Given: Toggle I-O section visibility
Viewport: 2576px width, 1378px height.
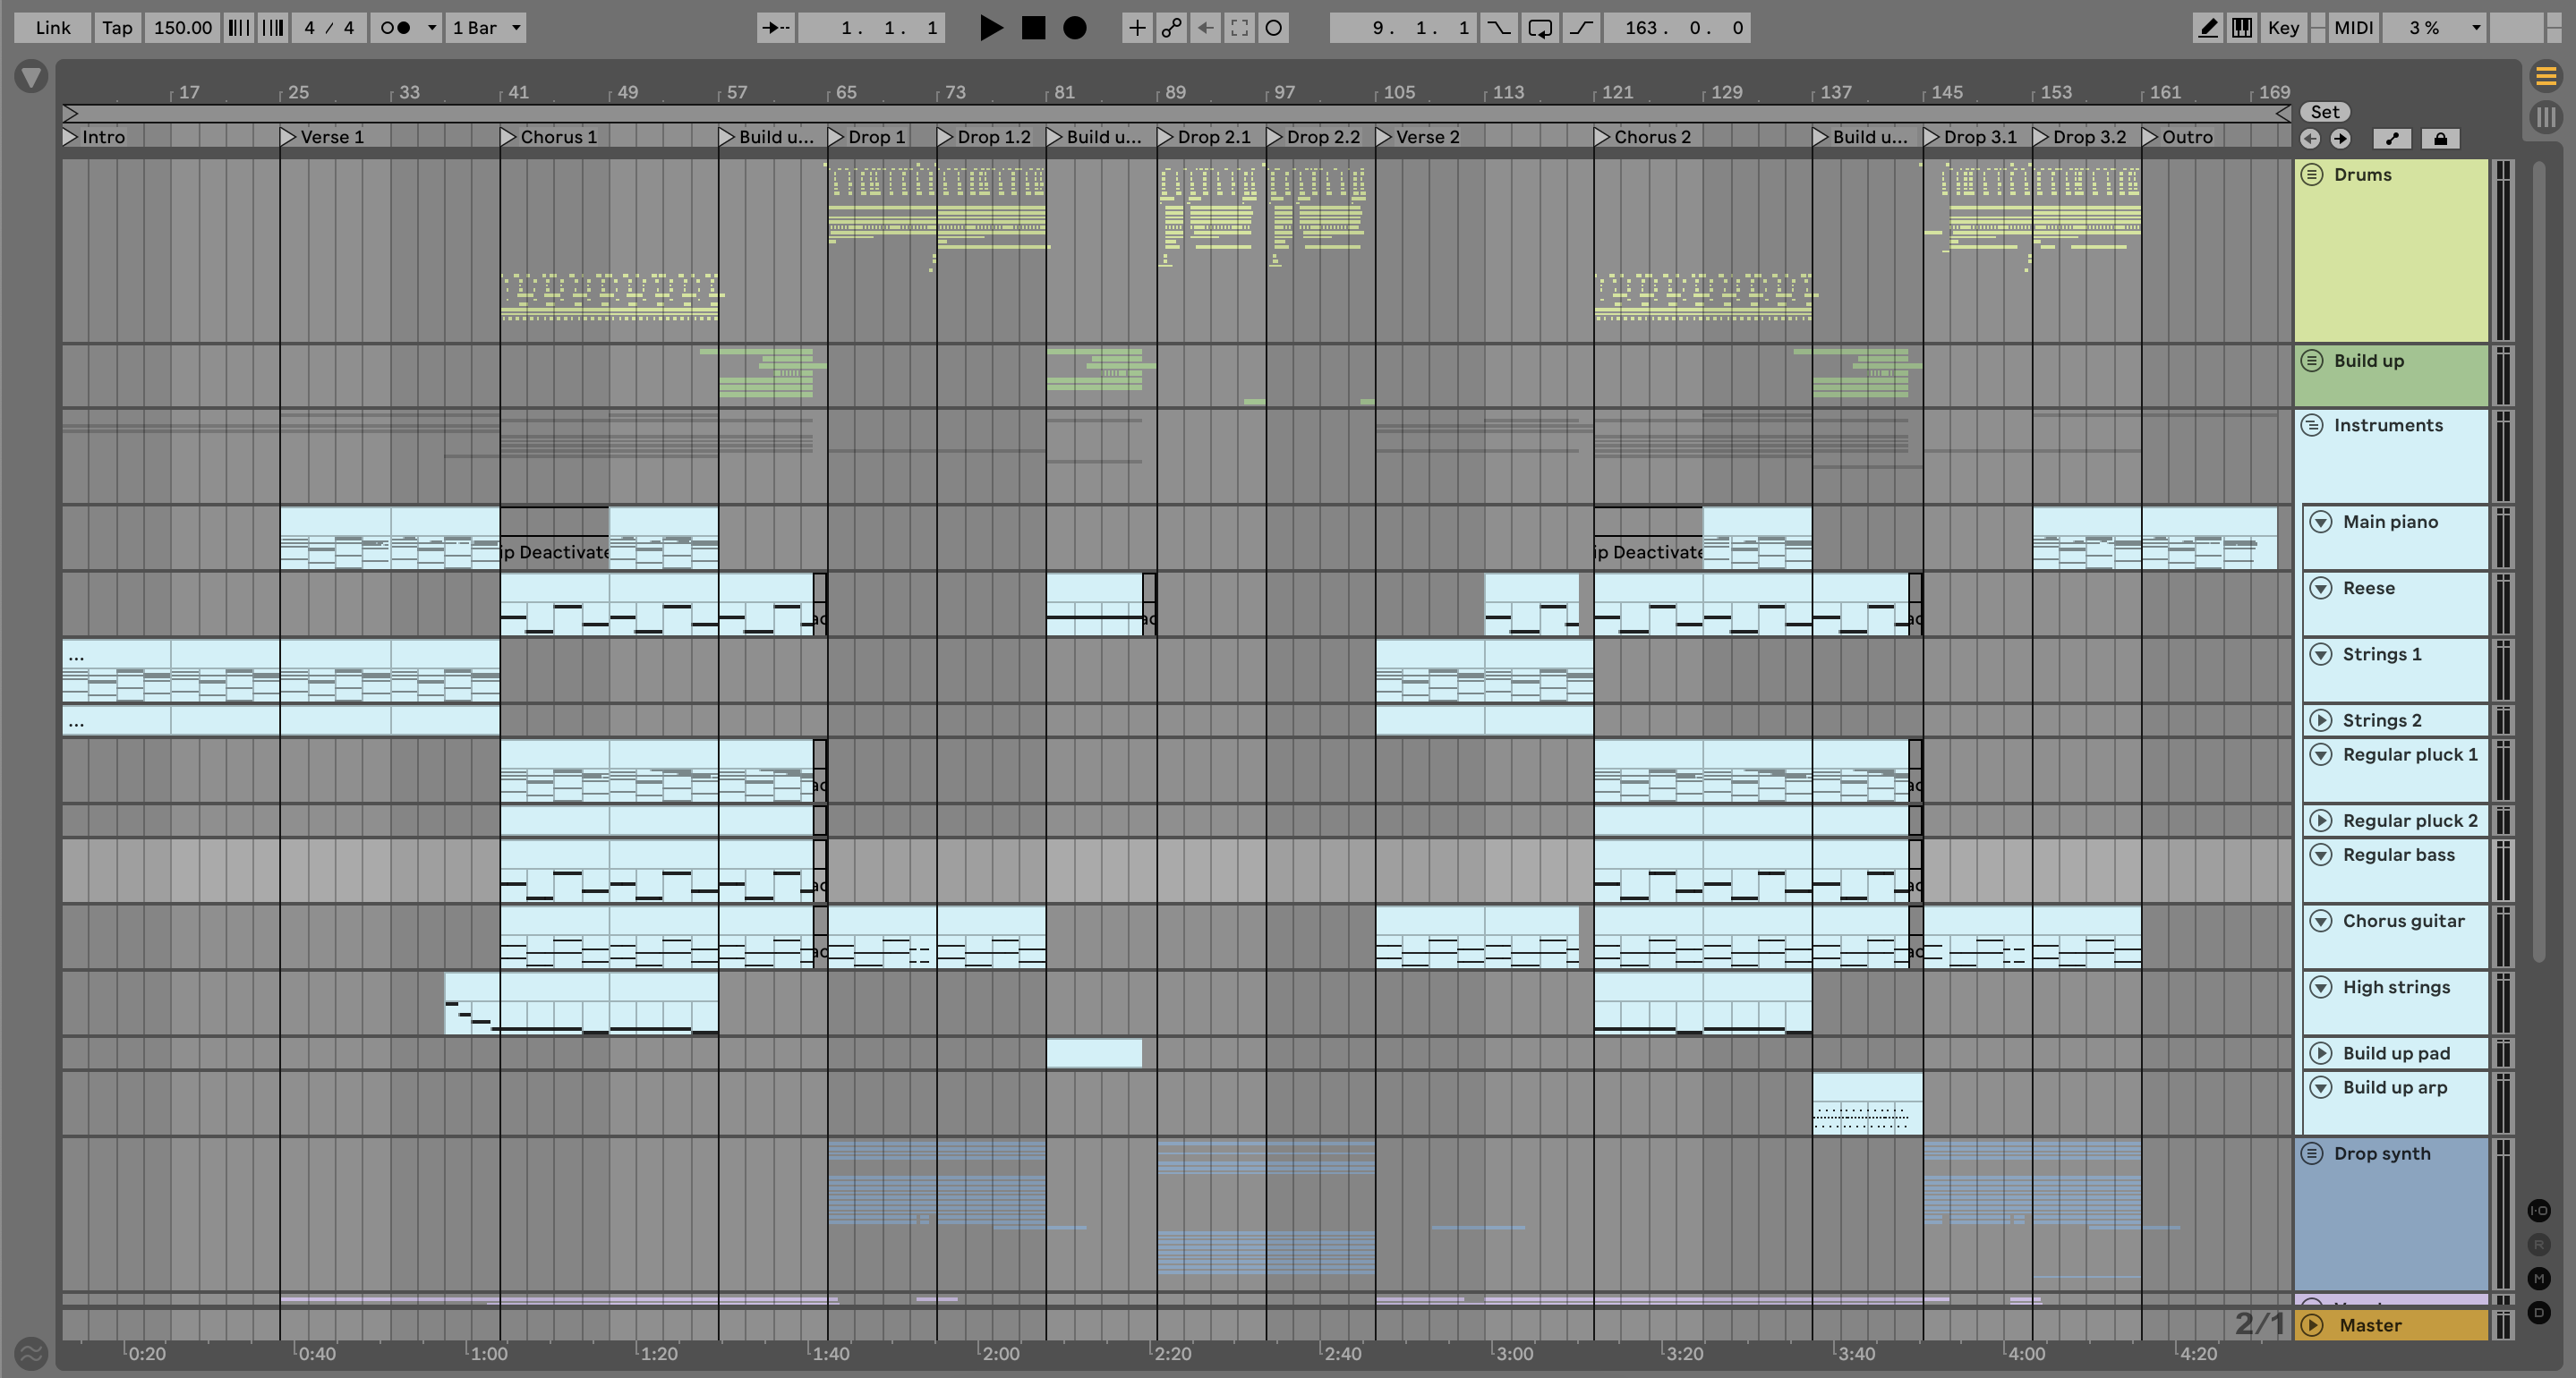Looking at the screenshot, I should [x=2539, y=1211].
